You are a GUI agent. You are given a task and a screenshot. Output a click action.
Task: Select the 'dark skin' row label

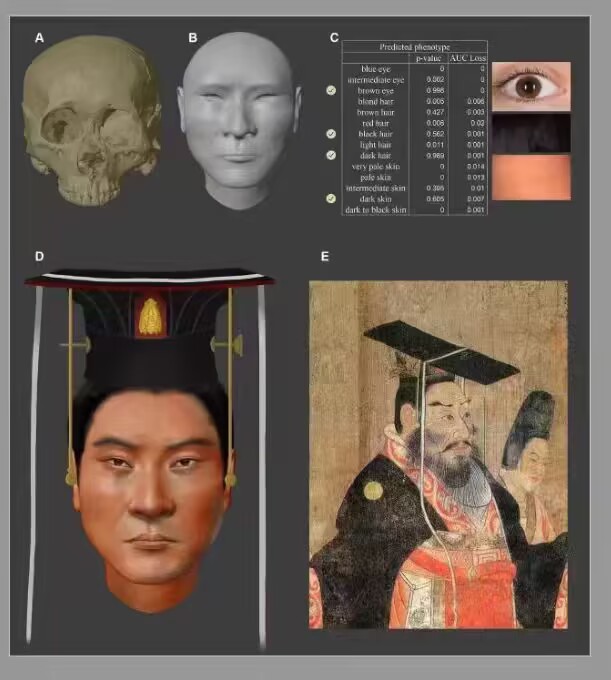tap(376, 199)
